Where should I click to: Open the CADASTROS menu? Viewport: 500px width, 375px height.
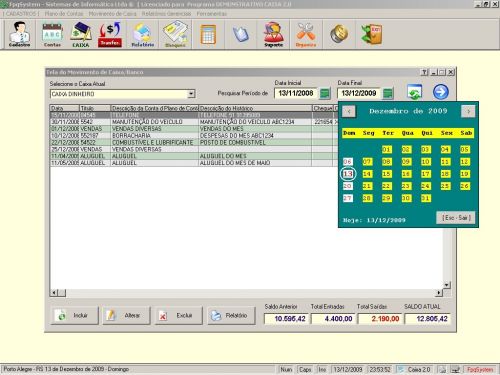pos(22,14)
